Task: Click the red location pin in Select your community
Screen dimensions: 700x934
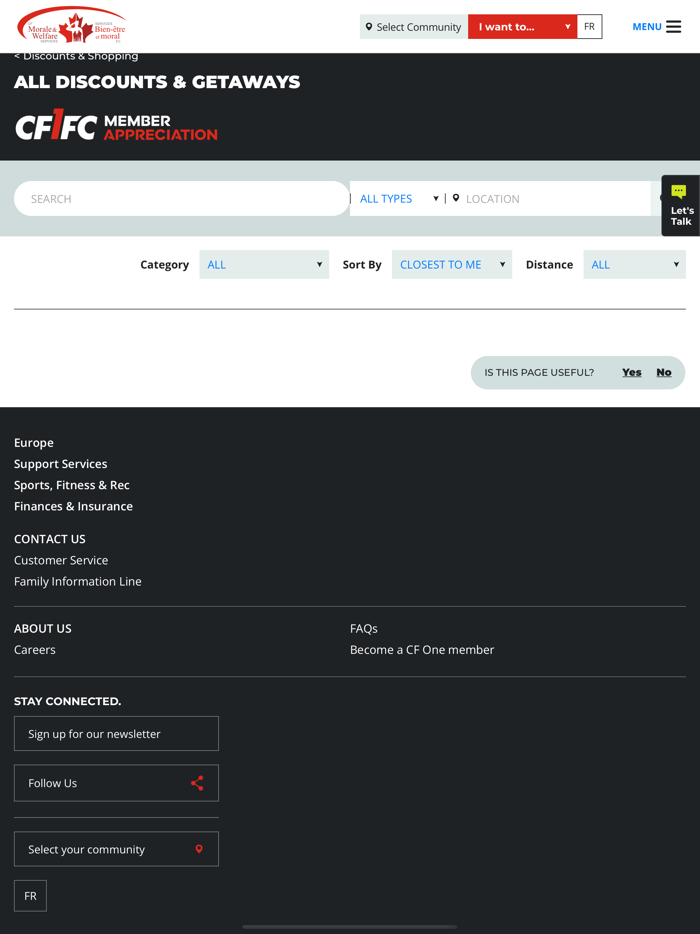Action: [199, 849]
